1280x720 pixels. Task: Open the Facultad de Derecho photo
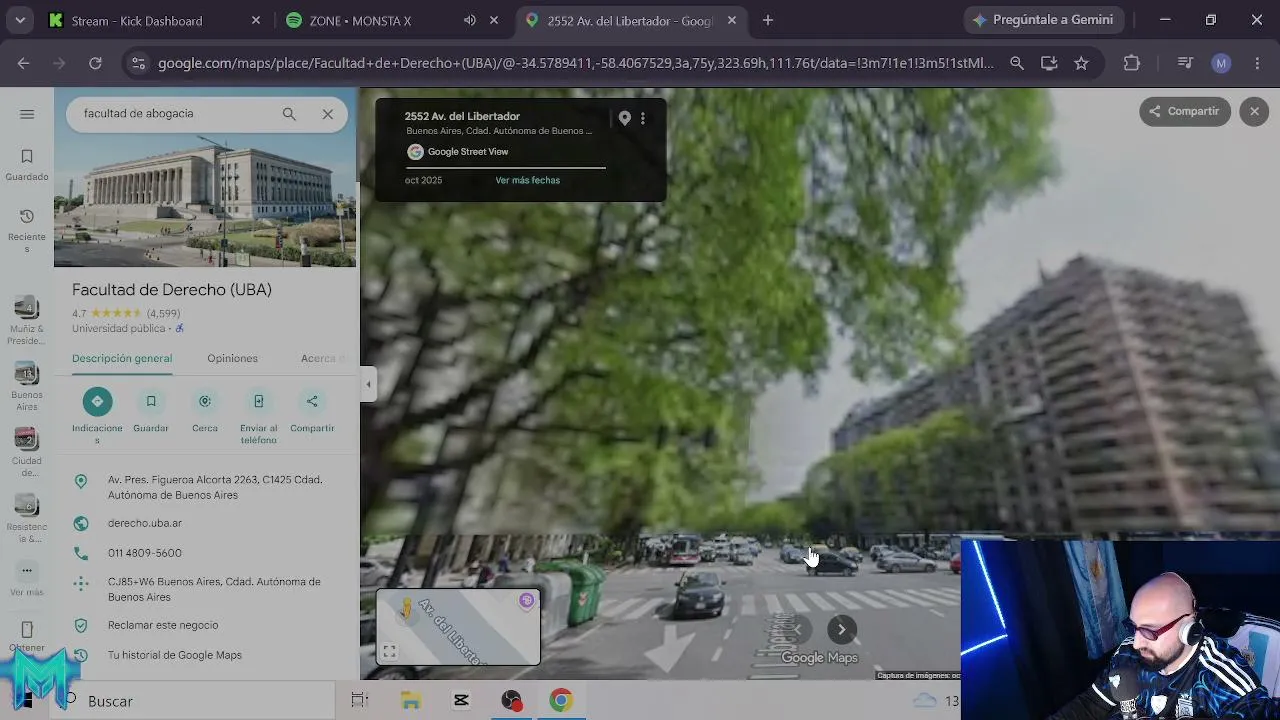click(205, 178)
